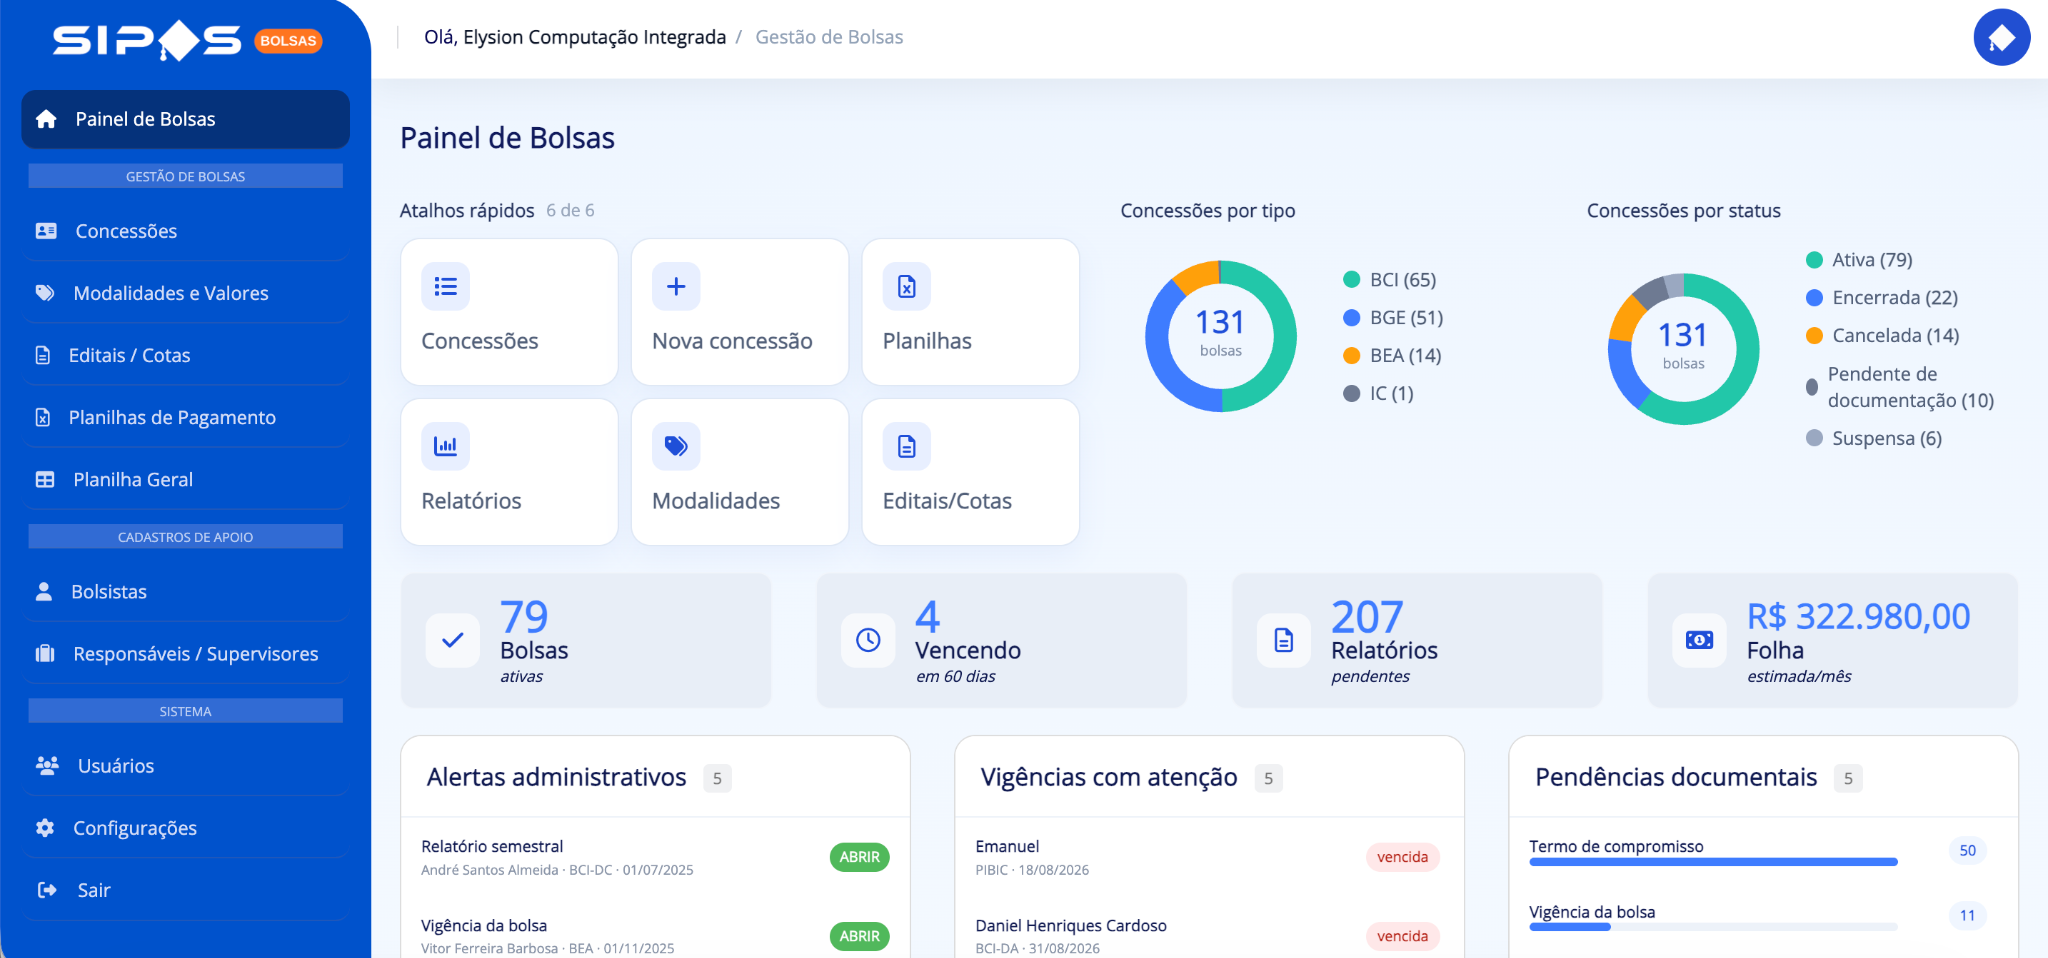Open Planilhas de Pagamento in sidebar
The image size is (2048, 958).
186,417
